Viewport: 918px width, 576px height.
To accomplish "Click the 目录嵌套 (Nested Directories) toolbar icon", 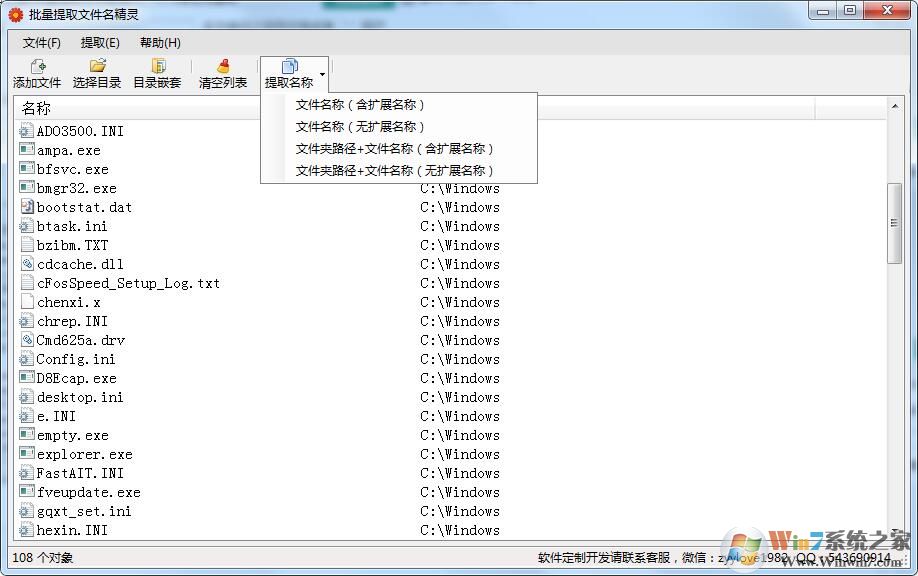I will (158, 72).
